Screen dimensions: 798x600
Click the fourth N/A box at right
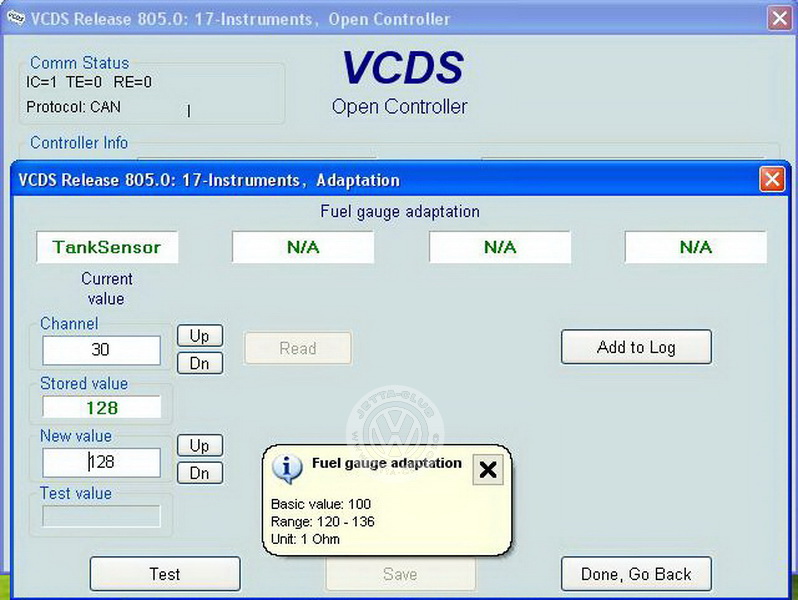(696, 247)
